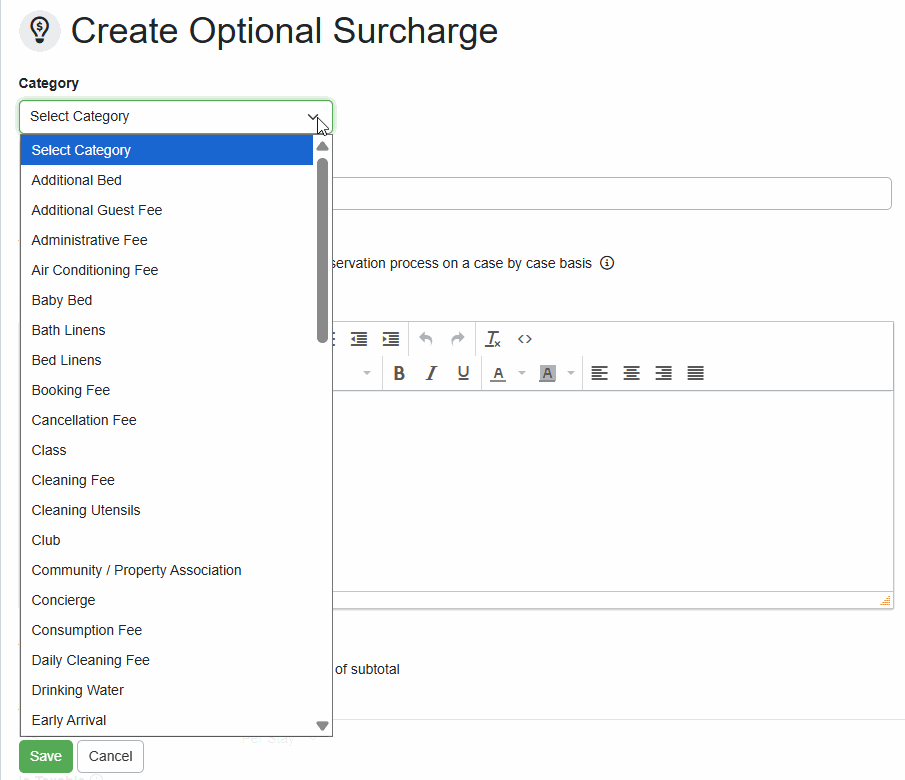Click inside the rich text editor body

613,491
